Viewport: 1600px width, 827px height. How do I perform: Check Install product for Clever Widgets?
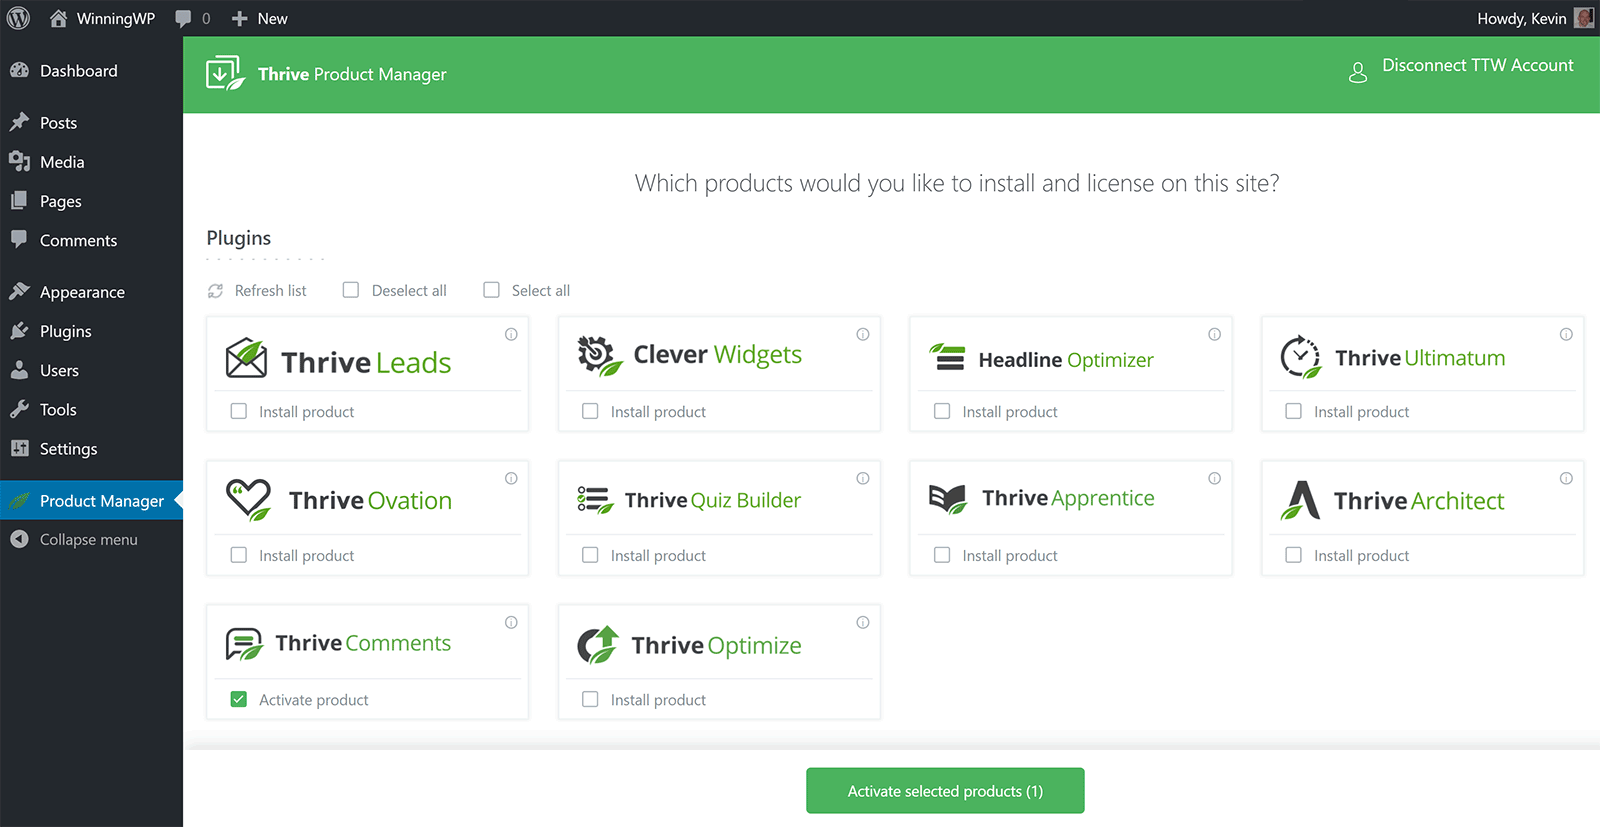pos(590,411)
